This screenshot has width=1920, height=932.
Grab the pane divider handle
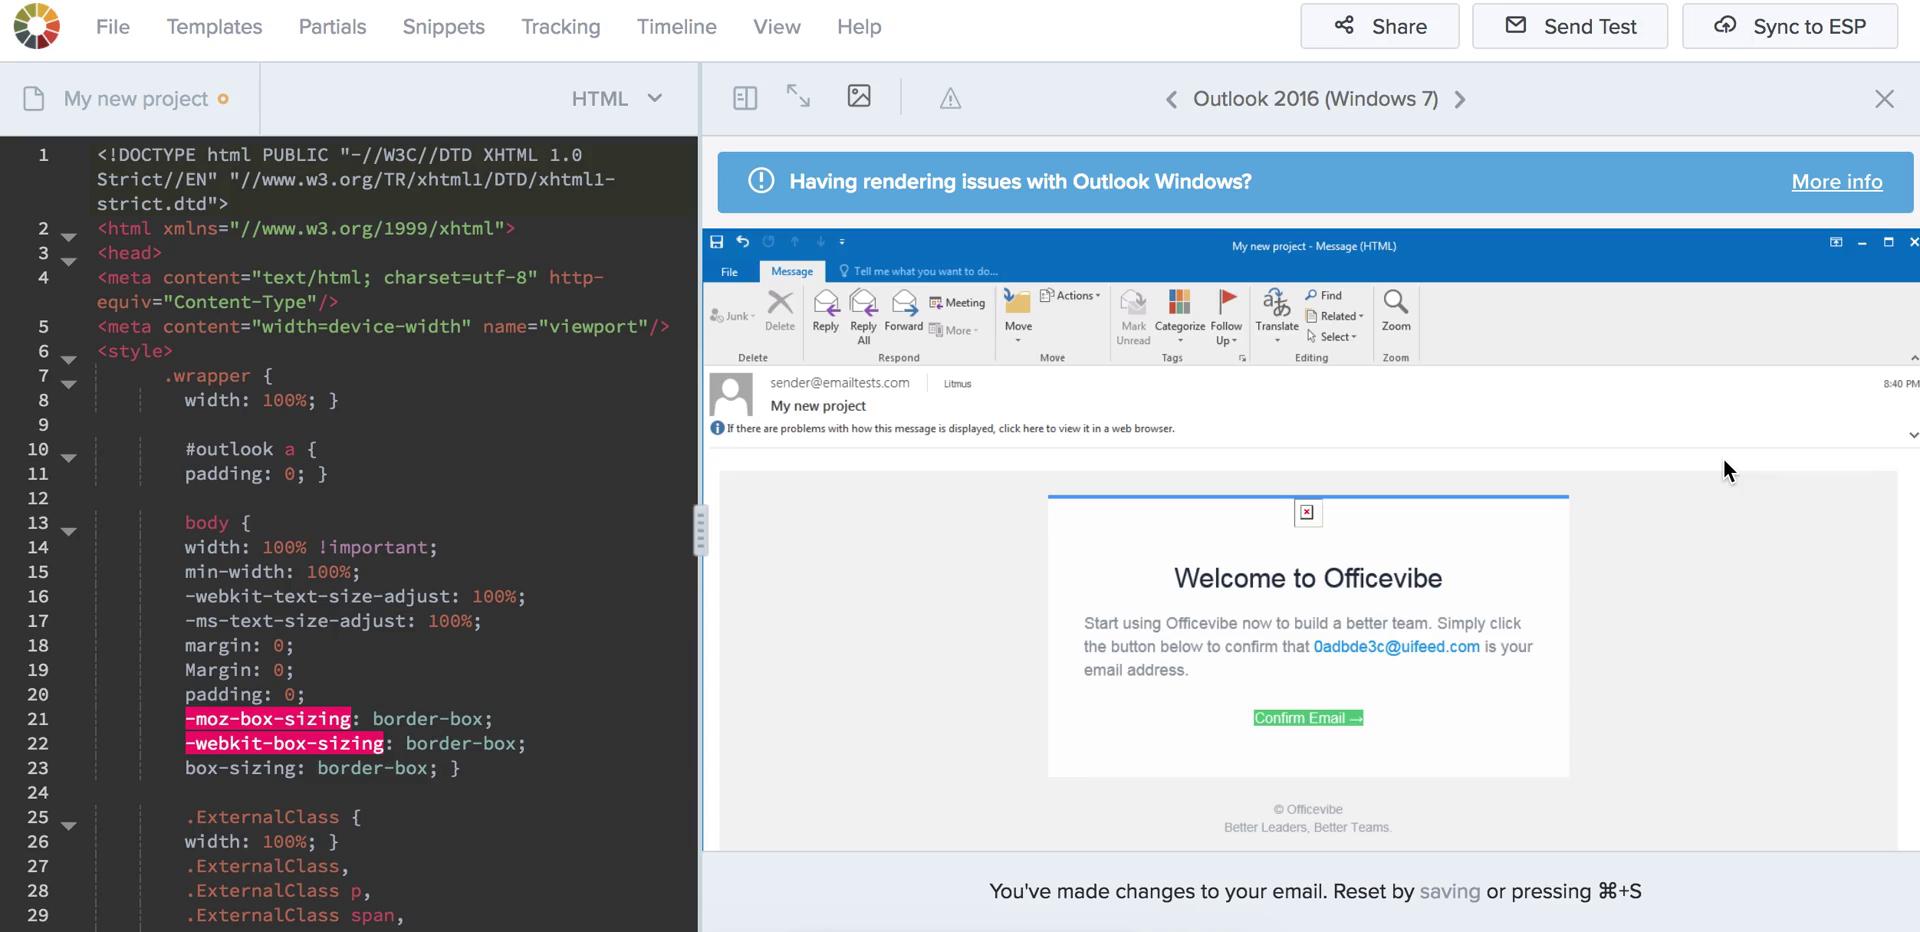(x=700, y=530)
